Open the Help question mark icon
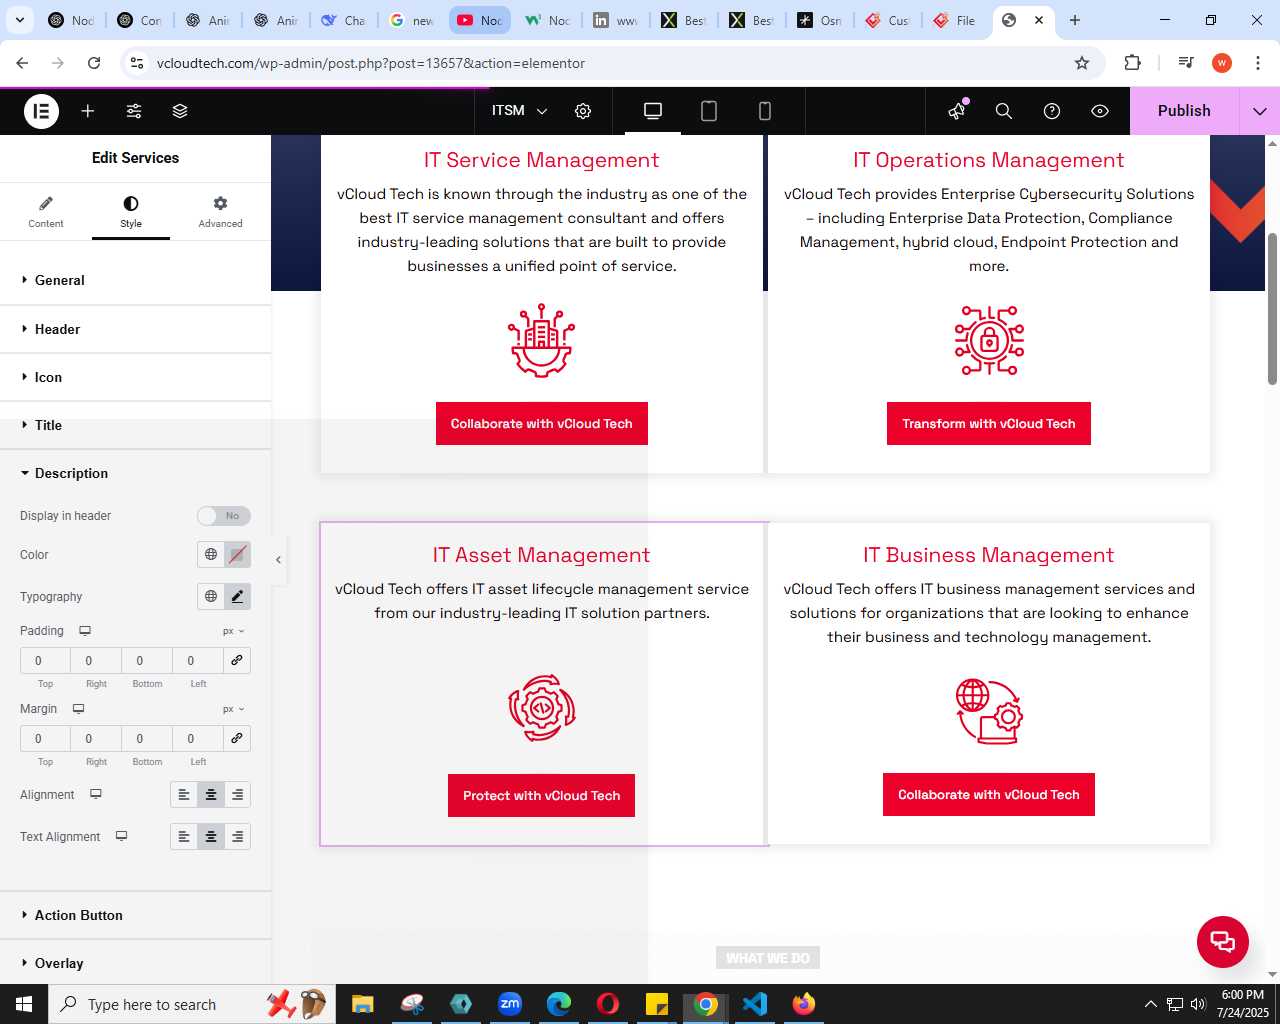Viewport: 1280px width, 1024px height. coord(1052,111)
